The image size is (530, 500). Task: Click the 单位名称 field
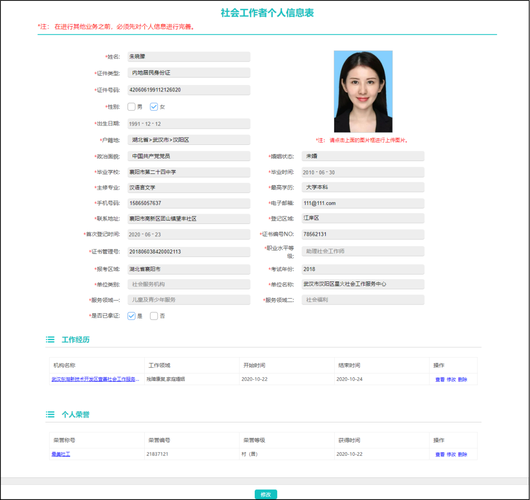[363, 284]
